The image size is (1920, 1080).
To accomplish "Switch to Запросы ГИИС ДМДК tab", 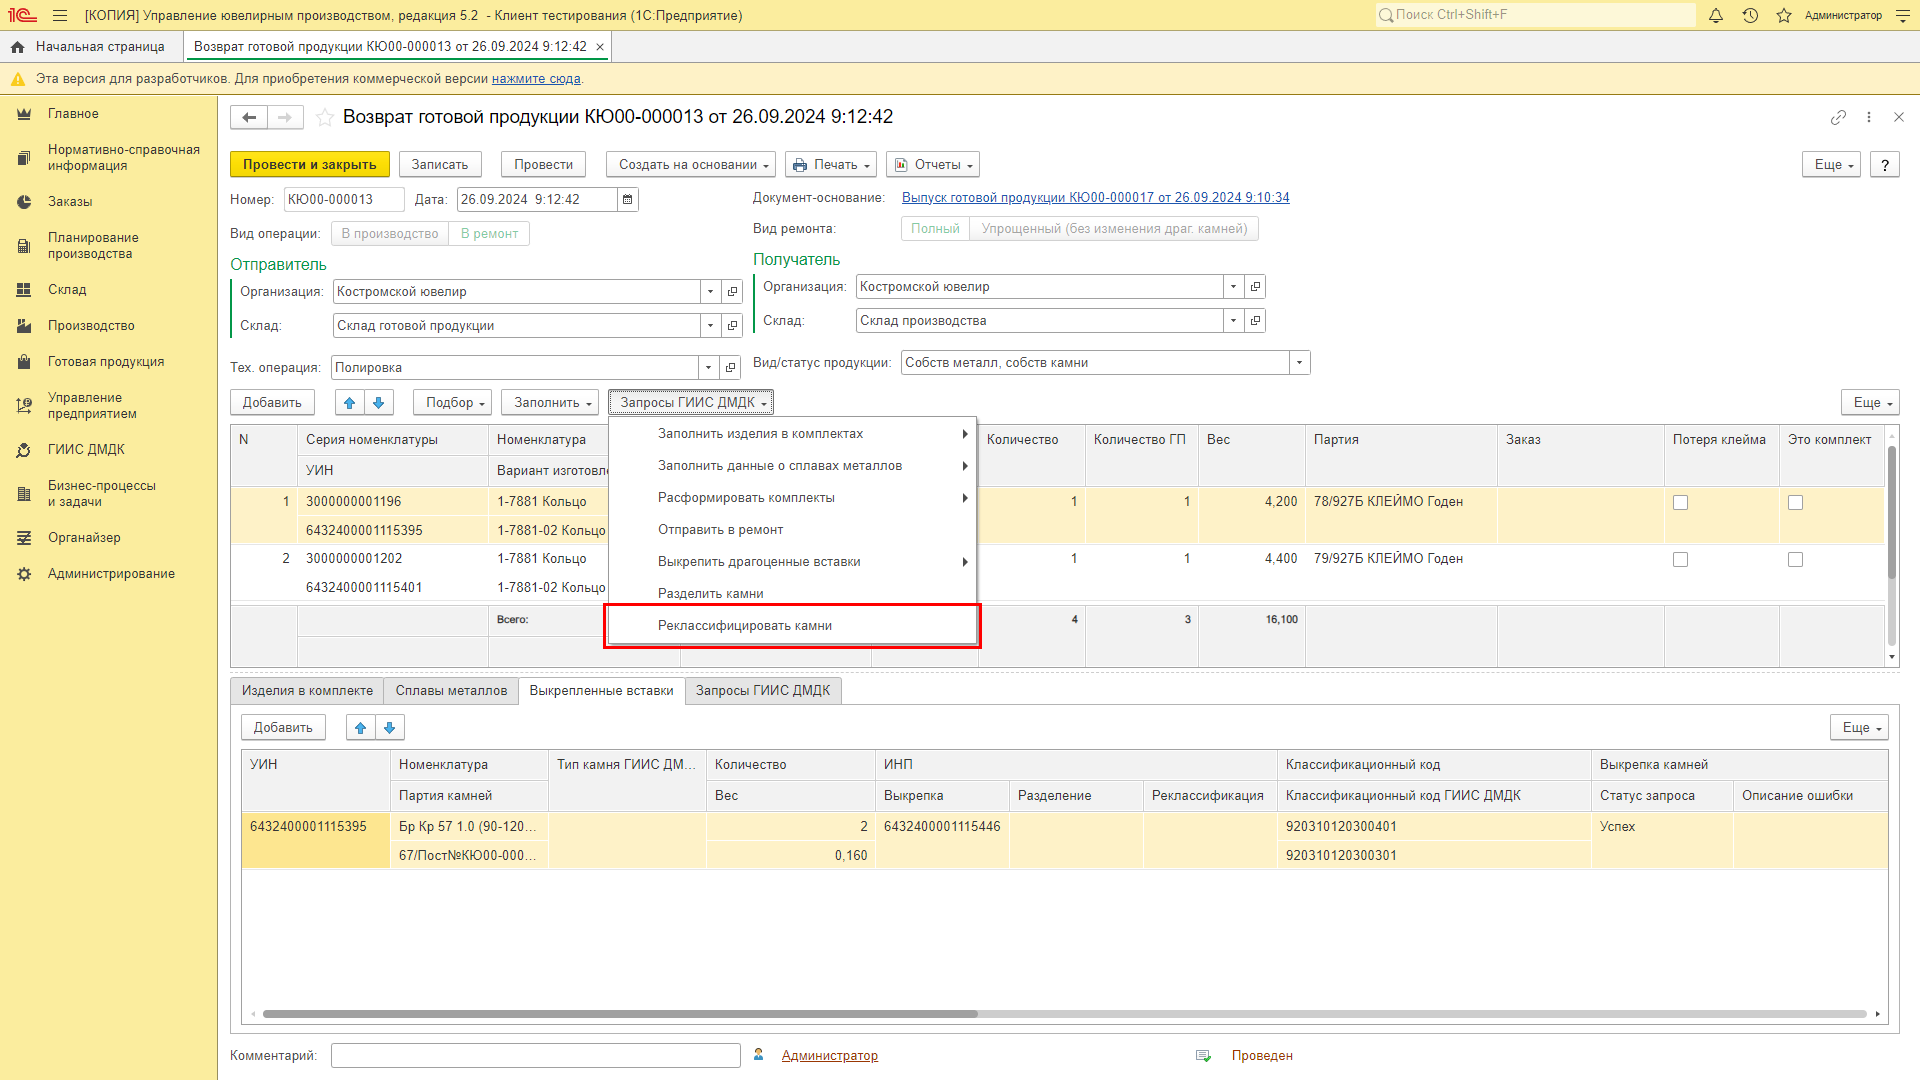I will tap(763, 691).
